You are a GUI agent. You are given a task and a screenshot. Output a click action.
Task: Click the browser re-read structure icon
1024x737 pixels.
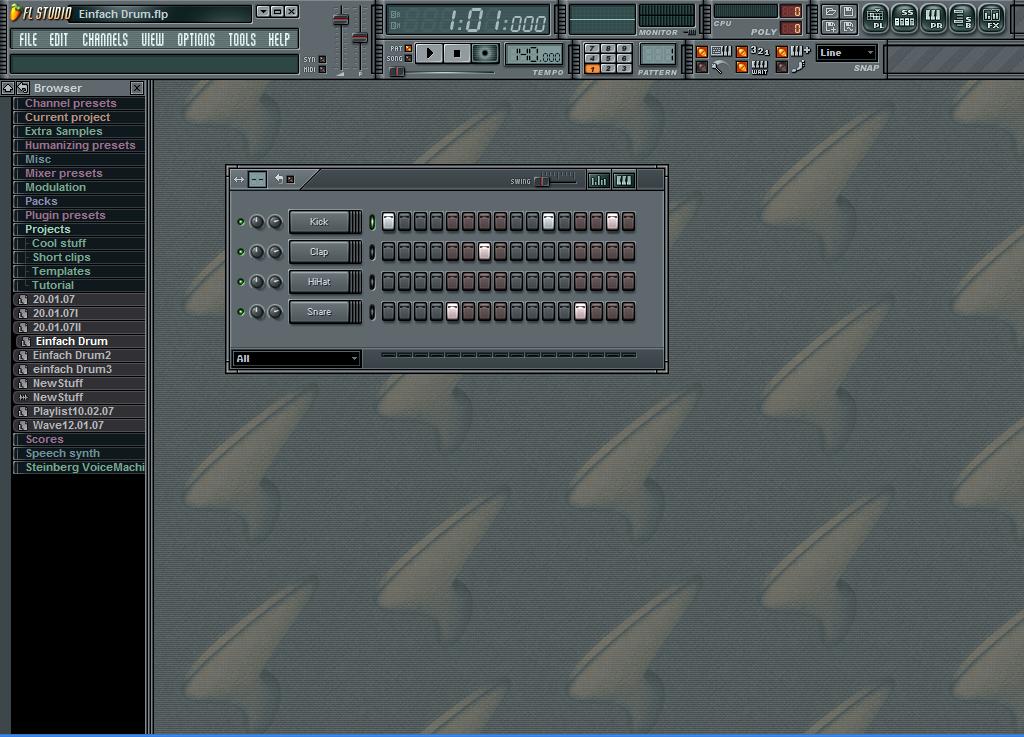pyautogui.click(x=23, y=87)
